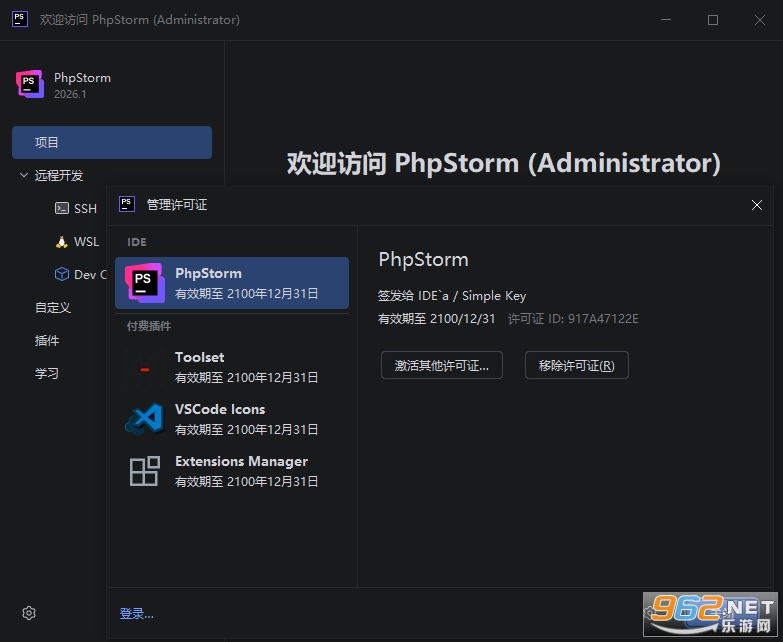The height and width of the screenshot is (642, 783).
Task: Click the 有效期至 2100/12/31 text
Action: point(436,319)
